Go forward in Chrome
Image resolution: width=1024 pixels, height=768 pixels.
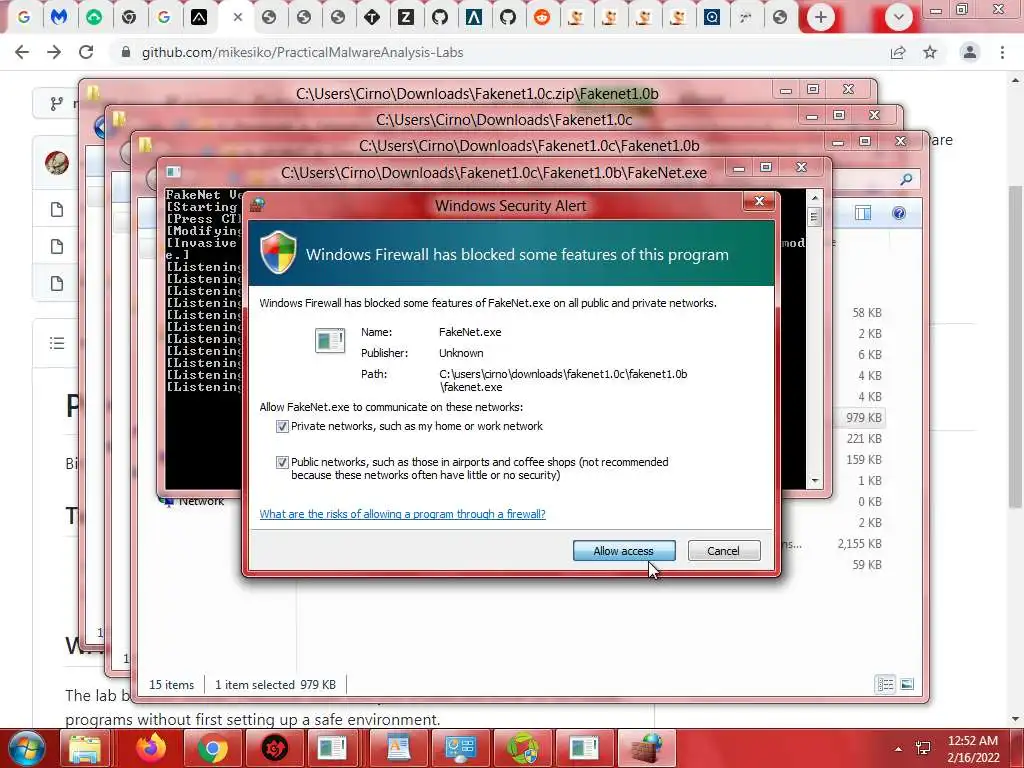pos(54,52)
